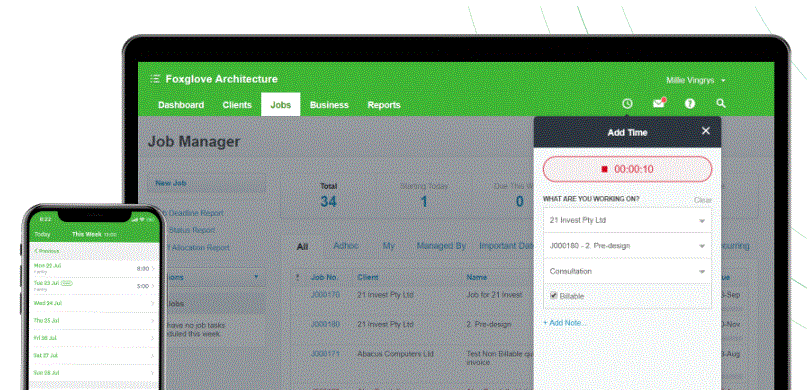The image size is (807, 390).
Task: Open Sat 27 Jul entry on phone
Action: 94,356
